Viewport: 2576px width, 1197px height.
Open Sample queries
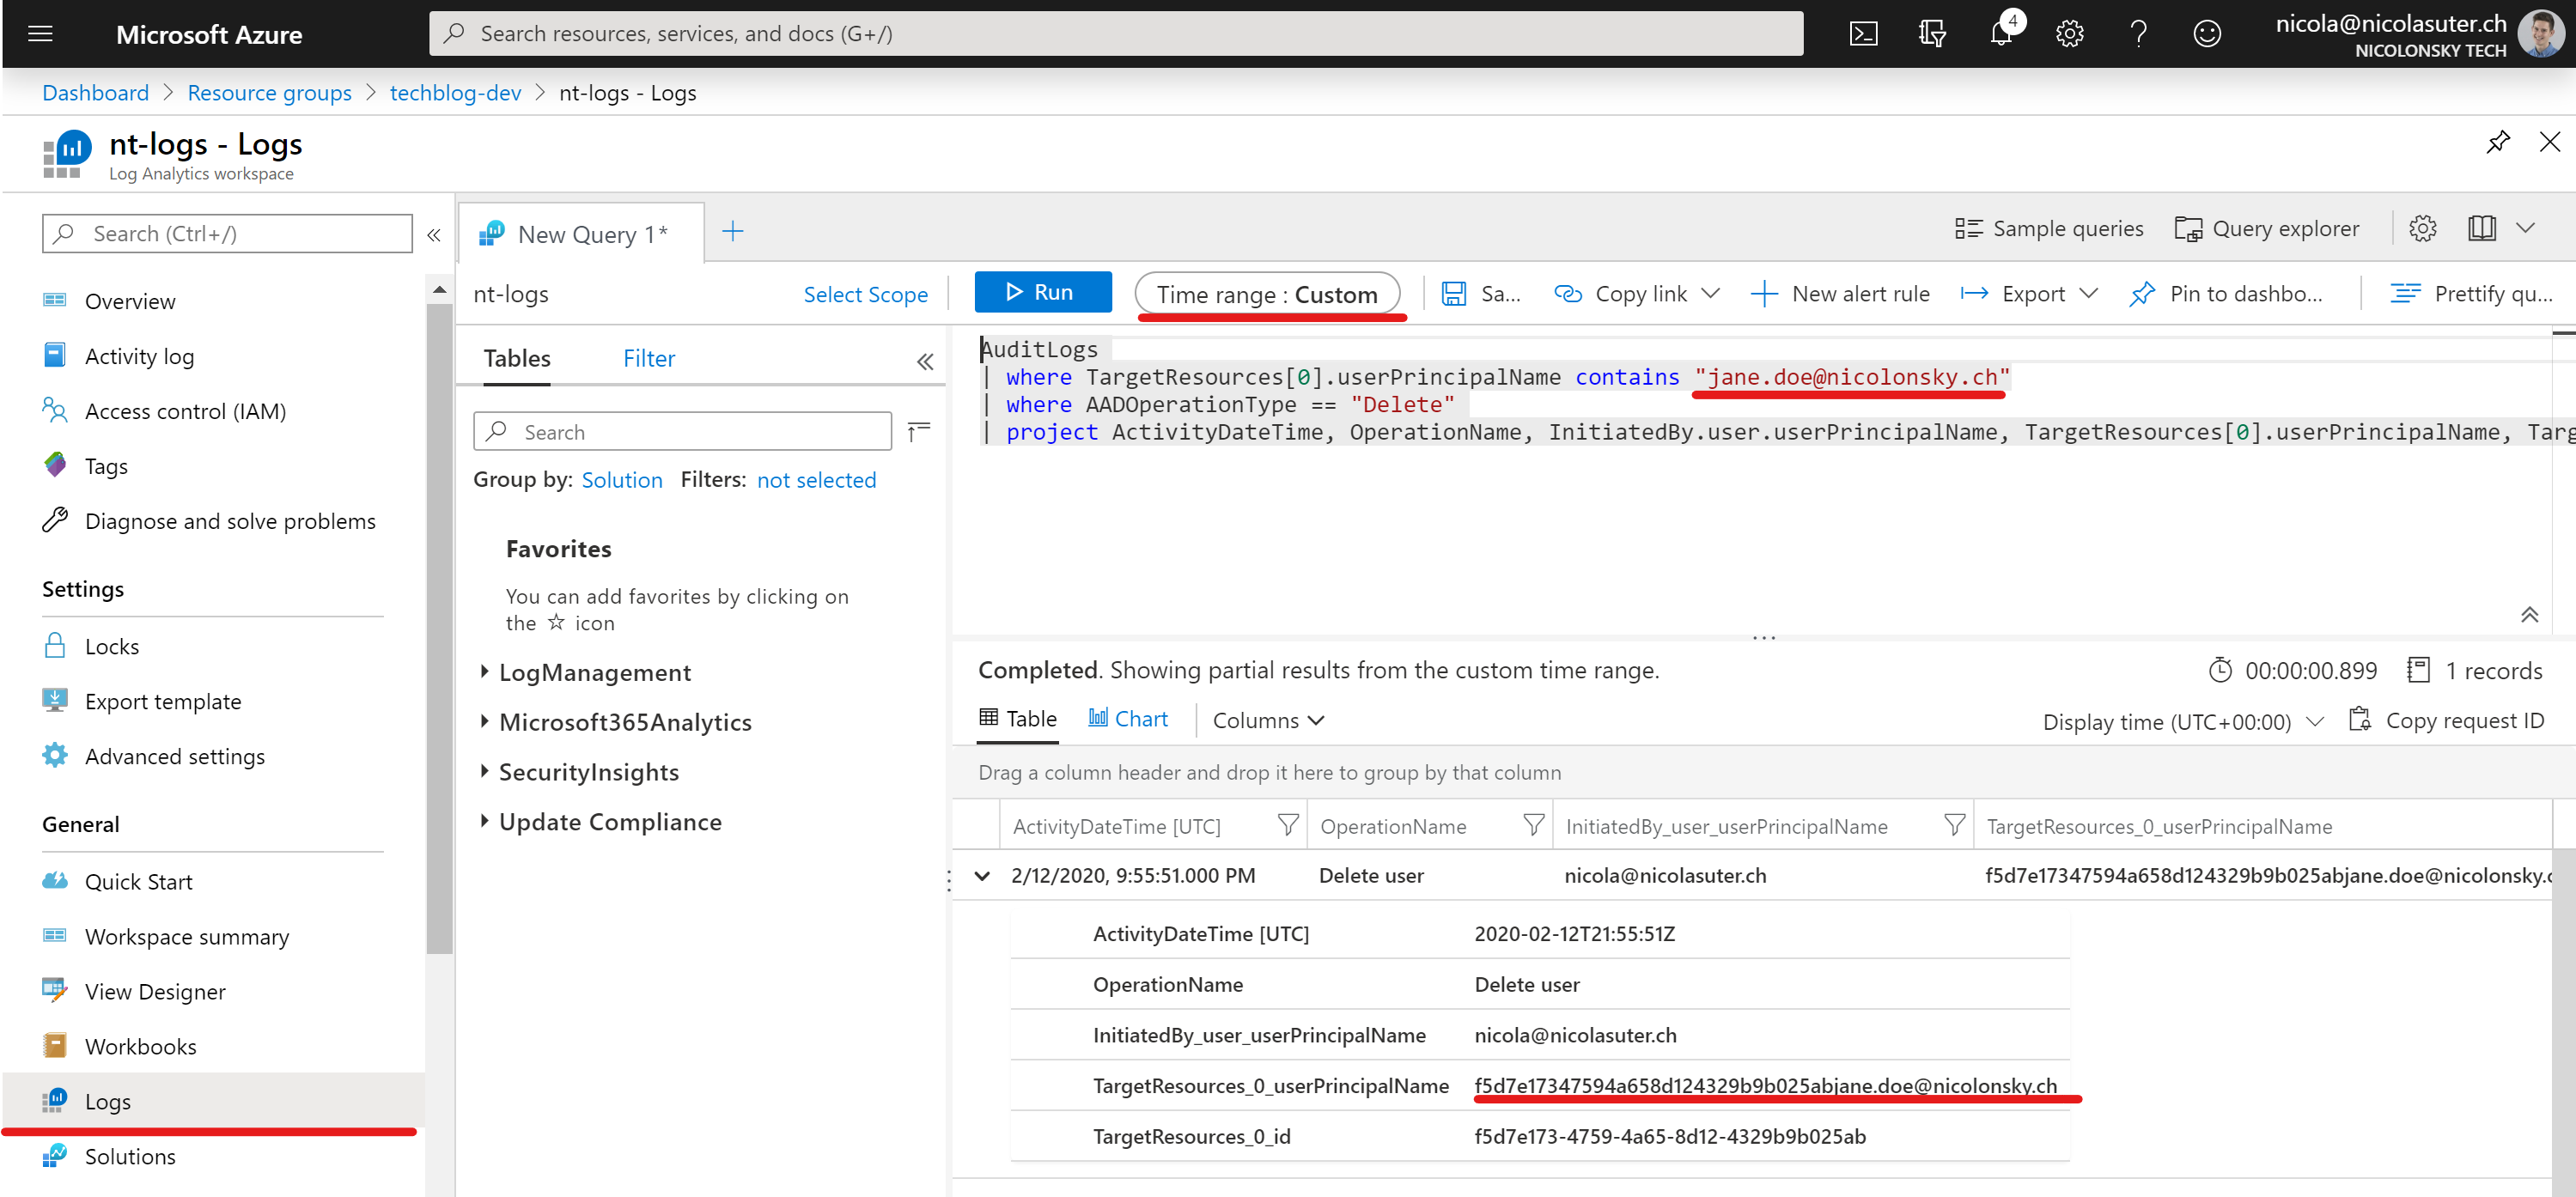2049,229
